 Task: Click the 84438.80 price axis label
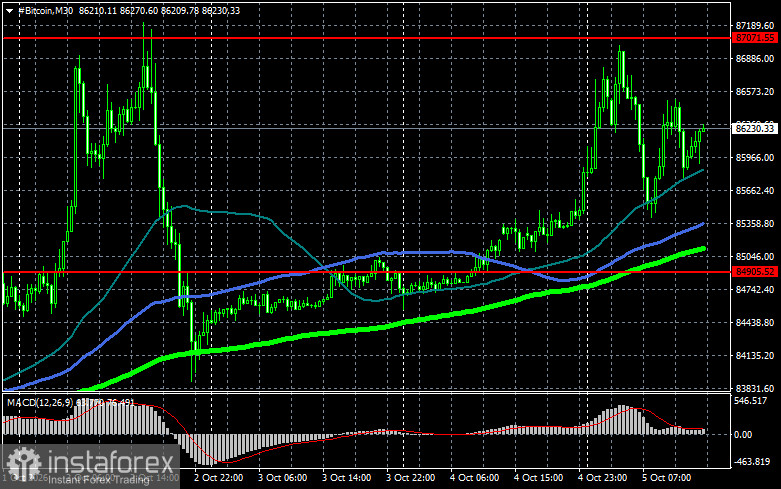[755, 323]
